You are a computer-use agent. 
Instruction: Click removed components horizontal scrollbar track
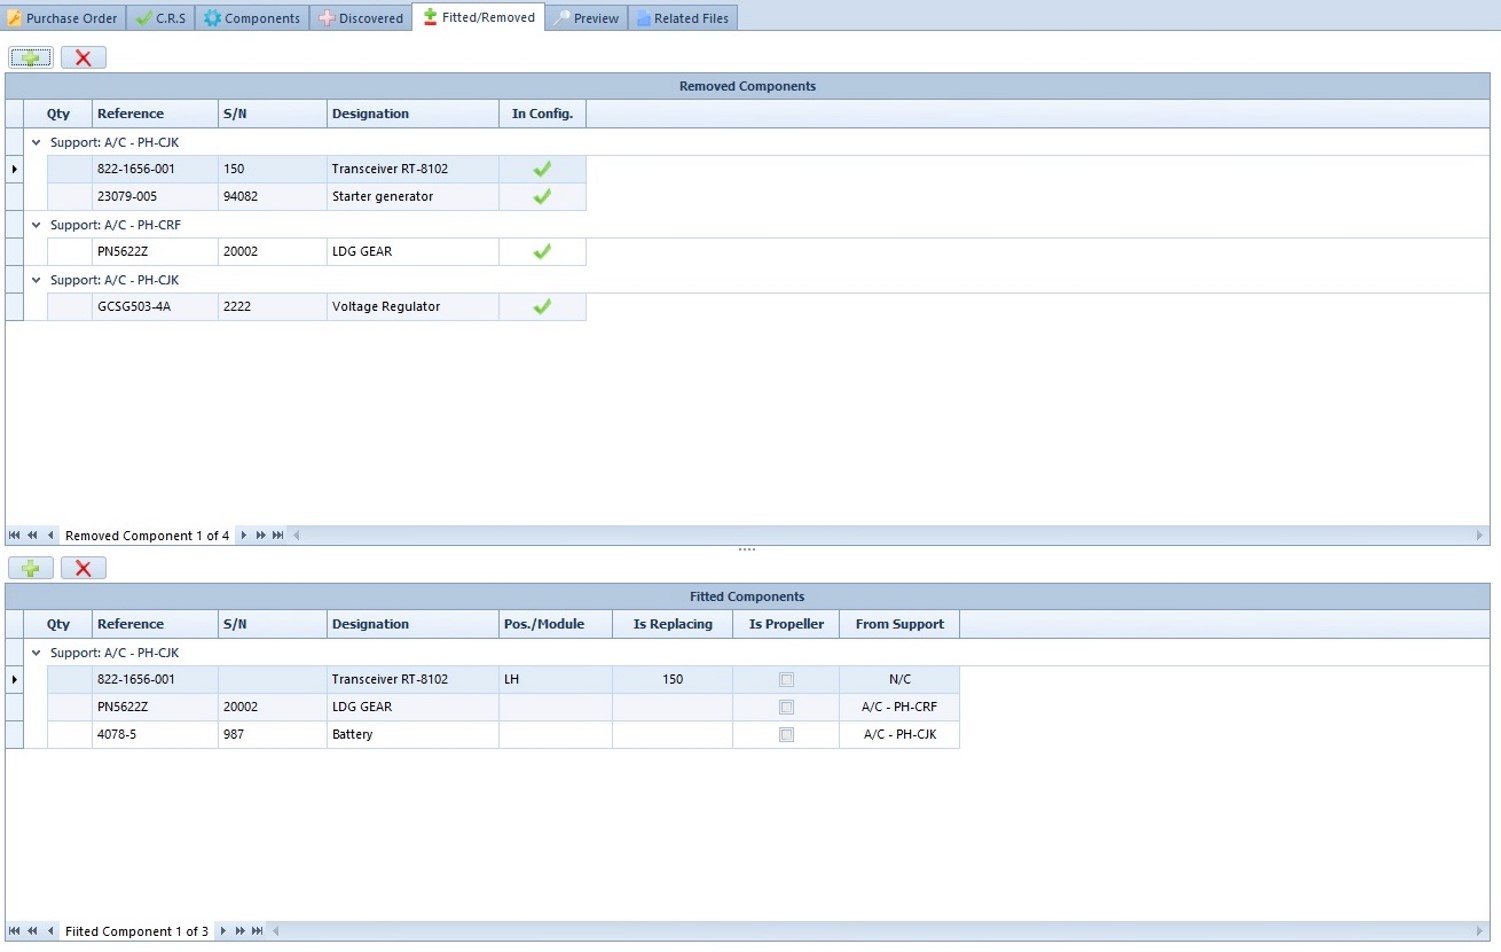point(887,535)
